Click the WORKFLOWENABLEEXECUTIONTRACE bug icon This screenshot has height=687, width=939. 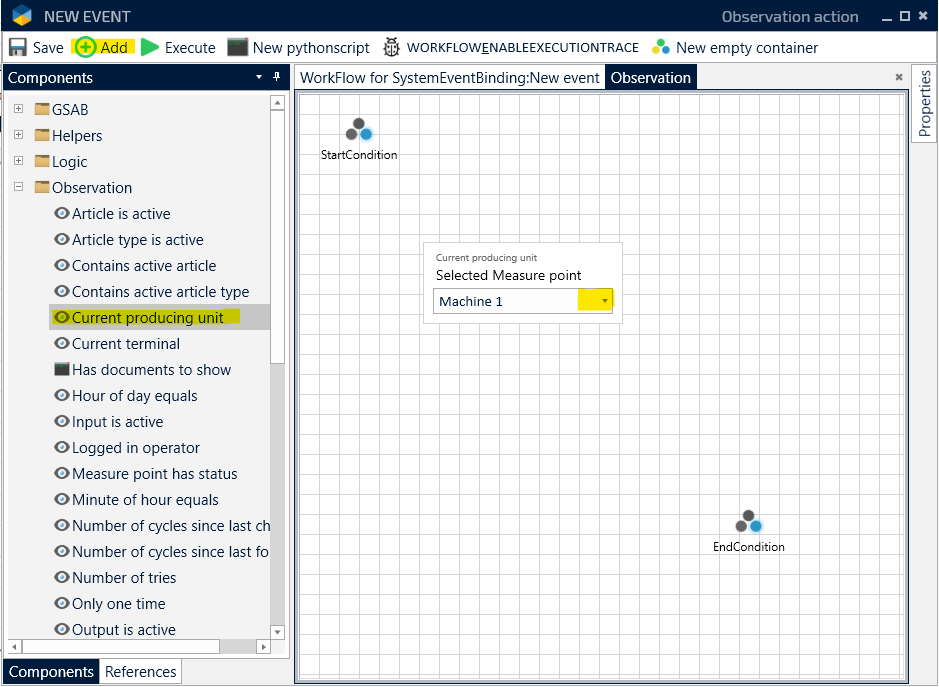point(391,47)
